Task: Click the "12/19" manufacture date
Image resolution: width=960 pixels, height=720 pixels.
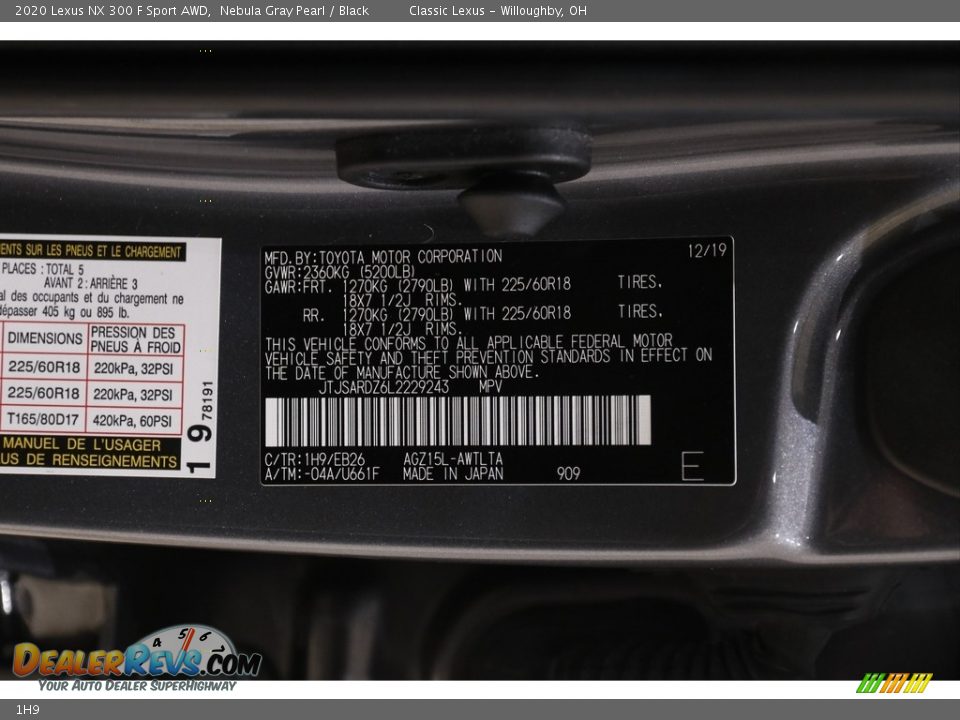Action: (707, 250)
